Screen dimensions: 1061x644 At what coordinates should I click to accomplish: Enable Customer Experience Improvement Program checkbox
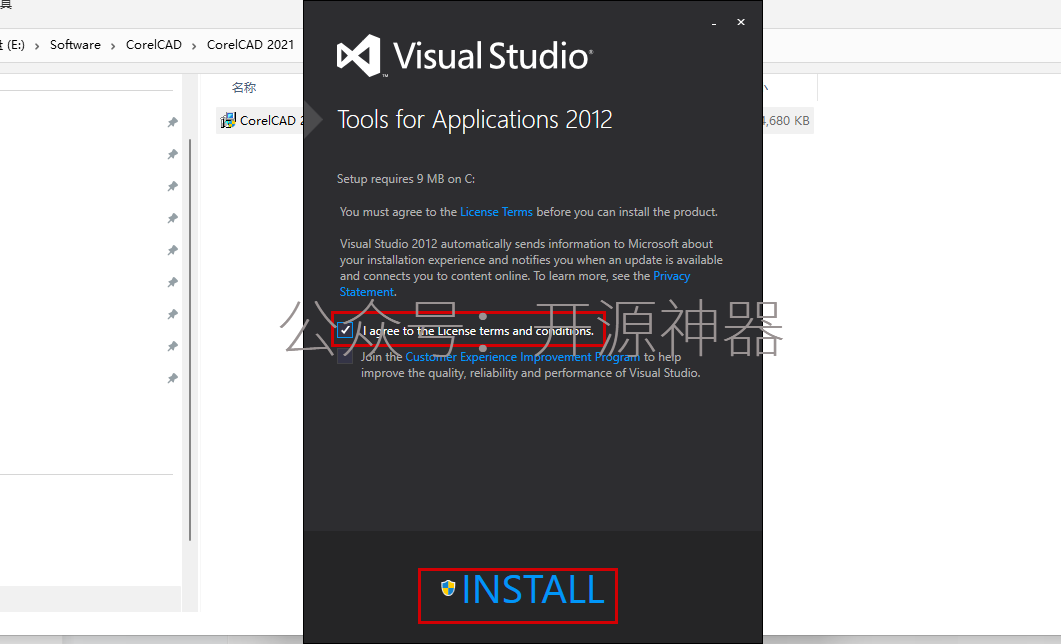345,356
